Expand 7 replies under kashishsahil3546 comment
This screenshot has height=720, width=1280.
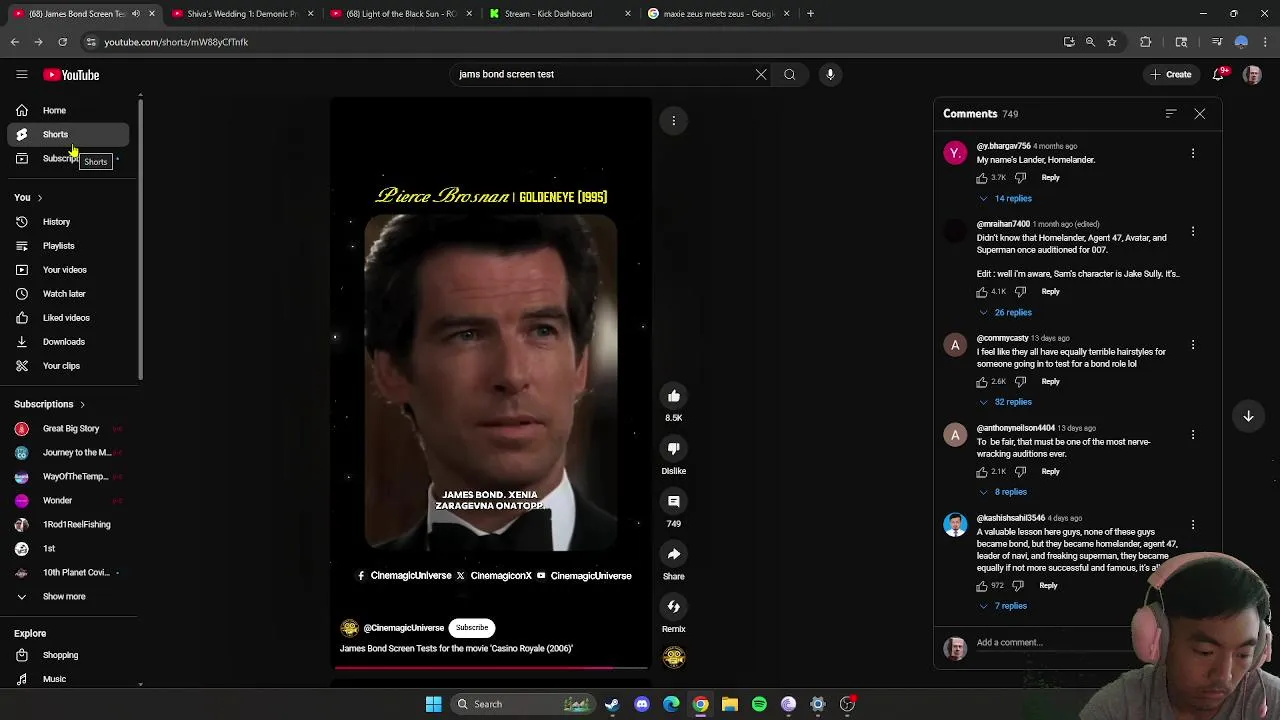pyautogui.click(x=1003, y=606)
